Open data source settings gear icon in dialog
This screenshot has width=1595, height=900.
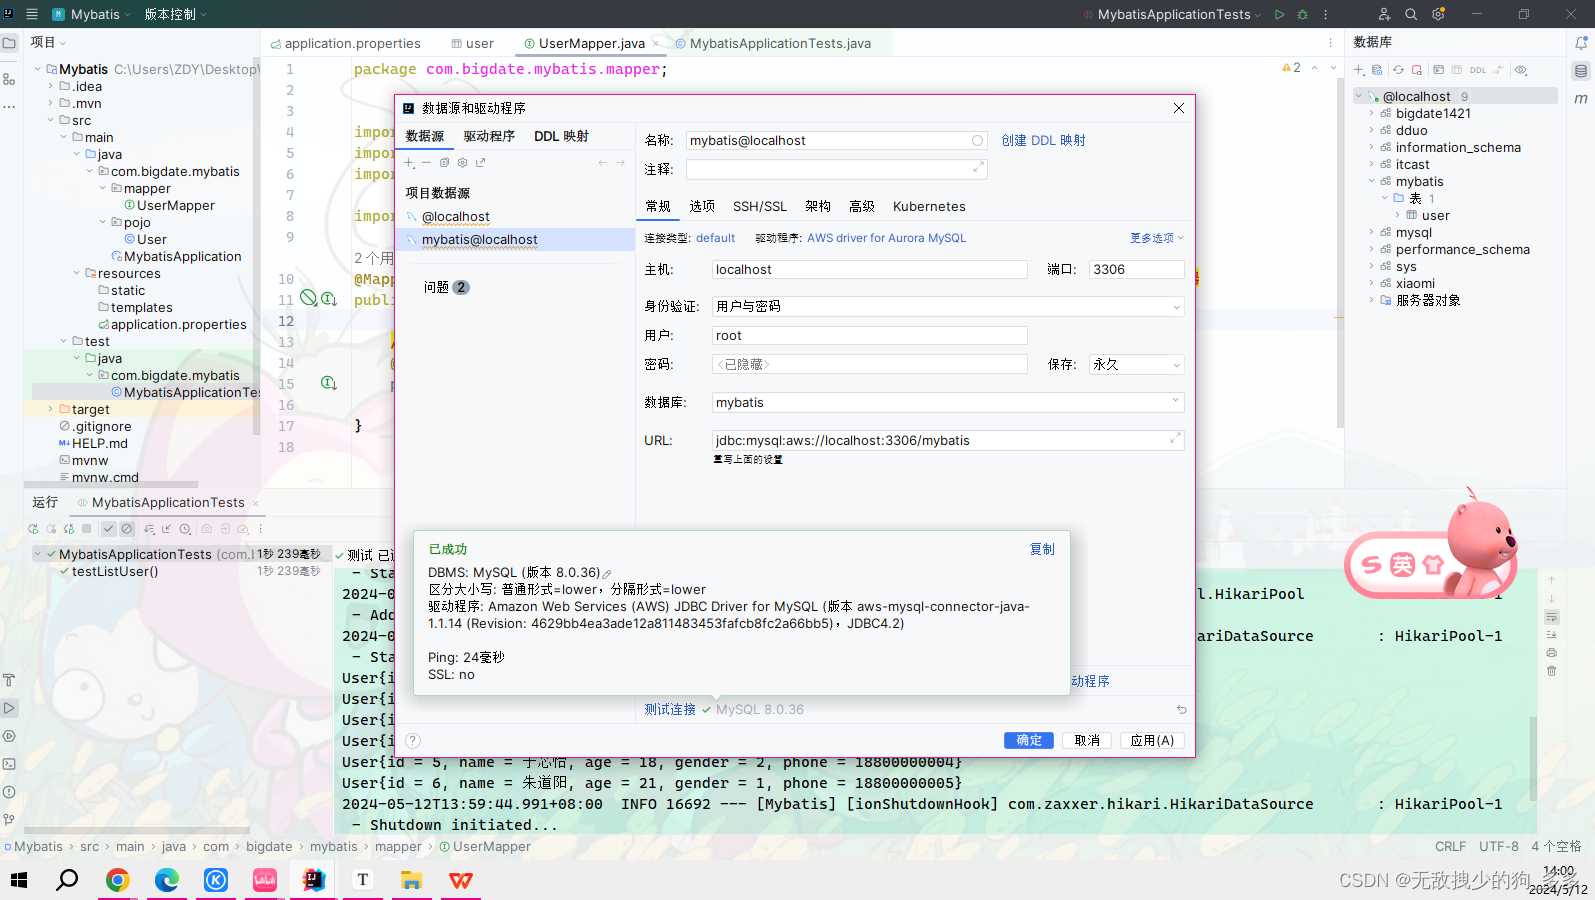tap(462, 163)
